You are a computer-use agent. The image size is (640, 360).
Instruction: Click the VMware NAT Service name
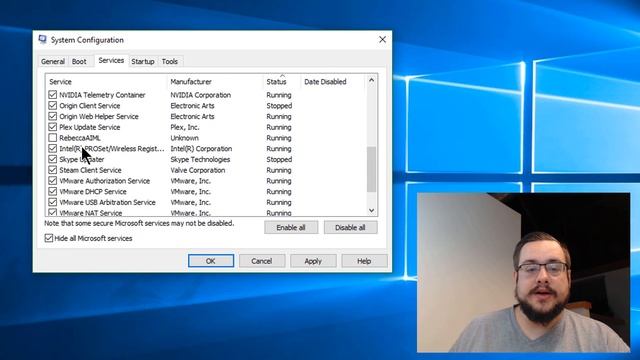pos(91,213)
